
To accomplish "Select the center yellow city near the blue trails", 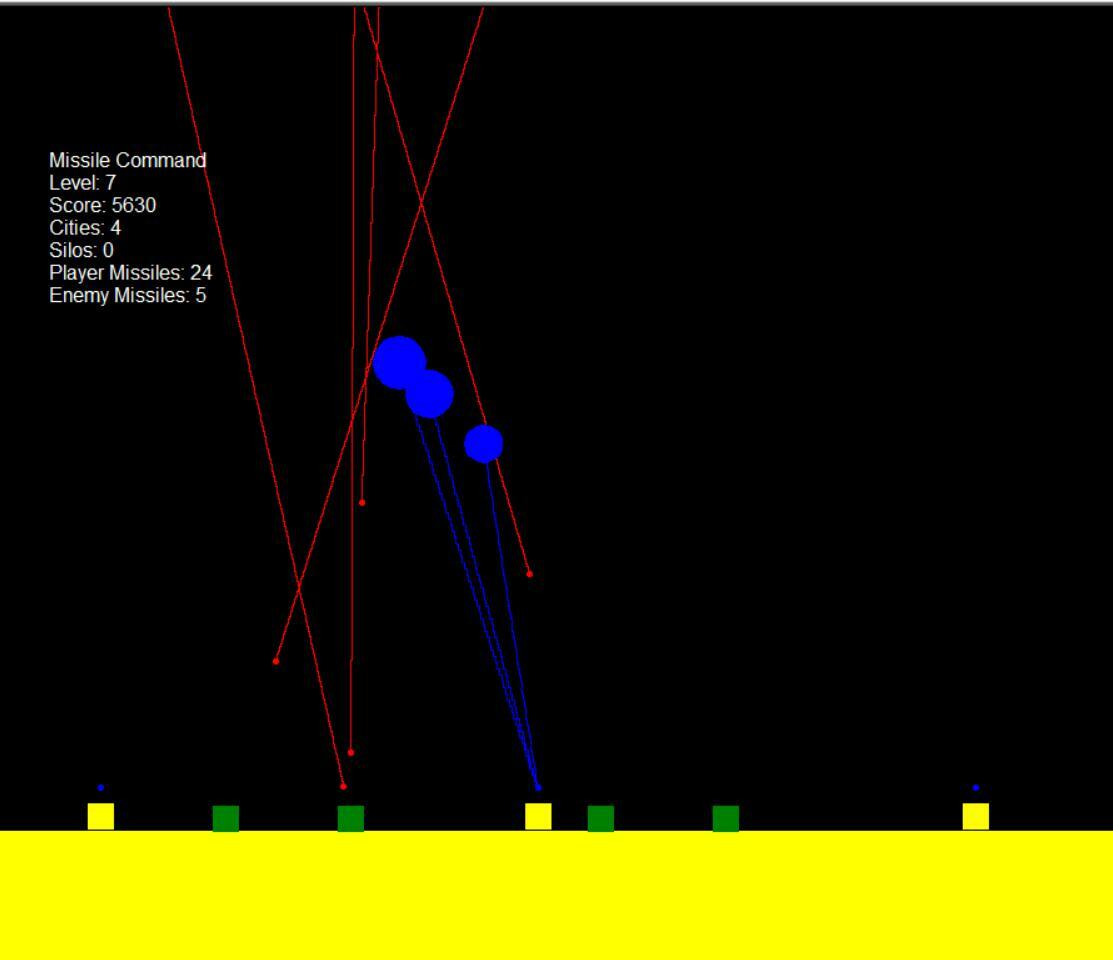I will (x=540, y=817).
